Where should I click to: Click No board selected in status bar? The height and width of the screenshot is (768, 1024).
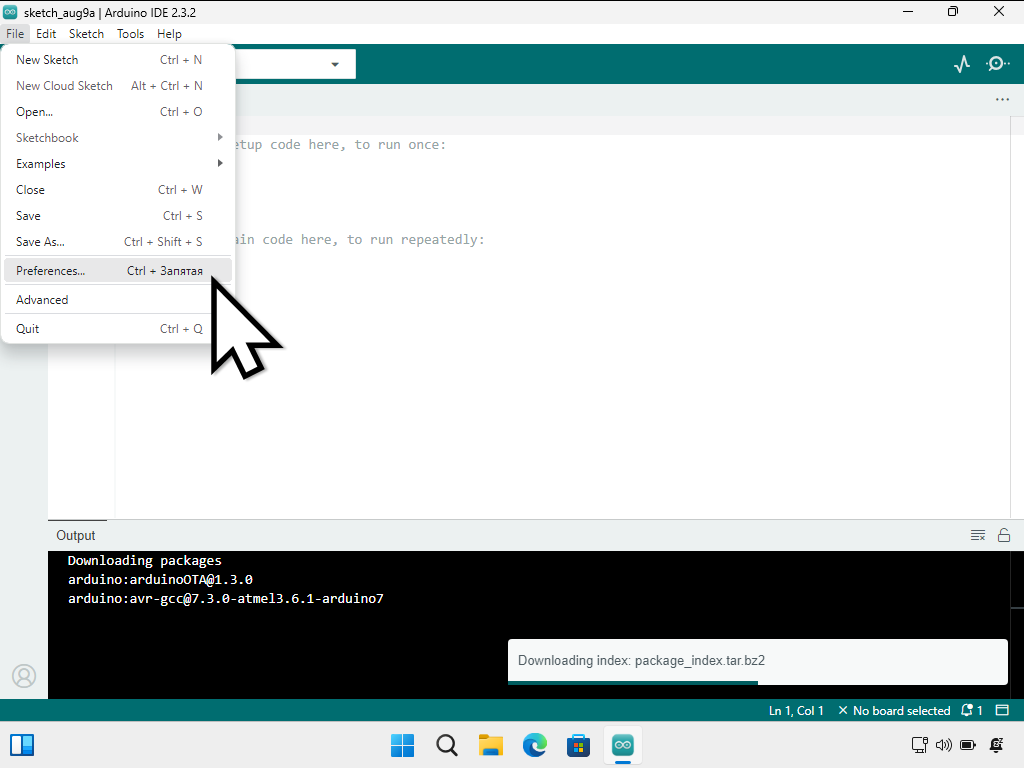click(894, 711)
